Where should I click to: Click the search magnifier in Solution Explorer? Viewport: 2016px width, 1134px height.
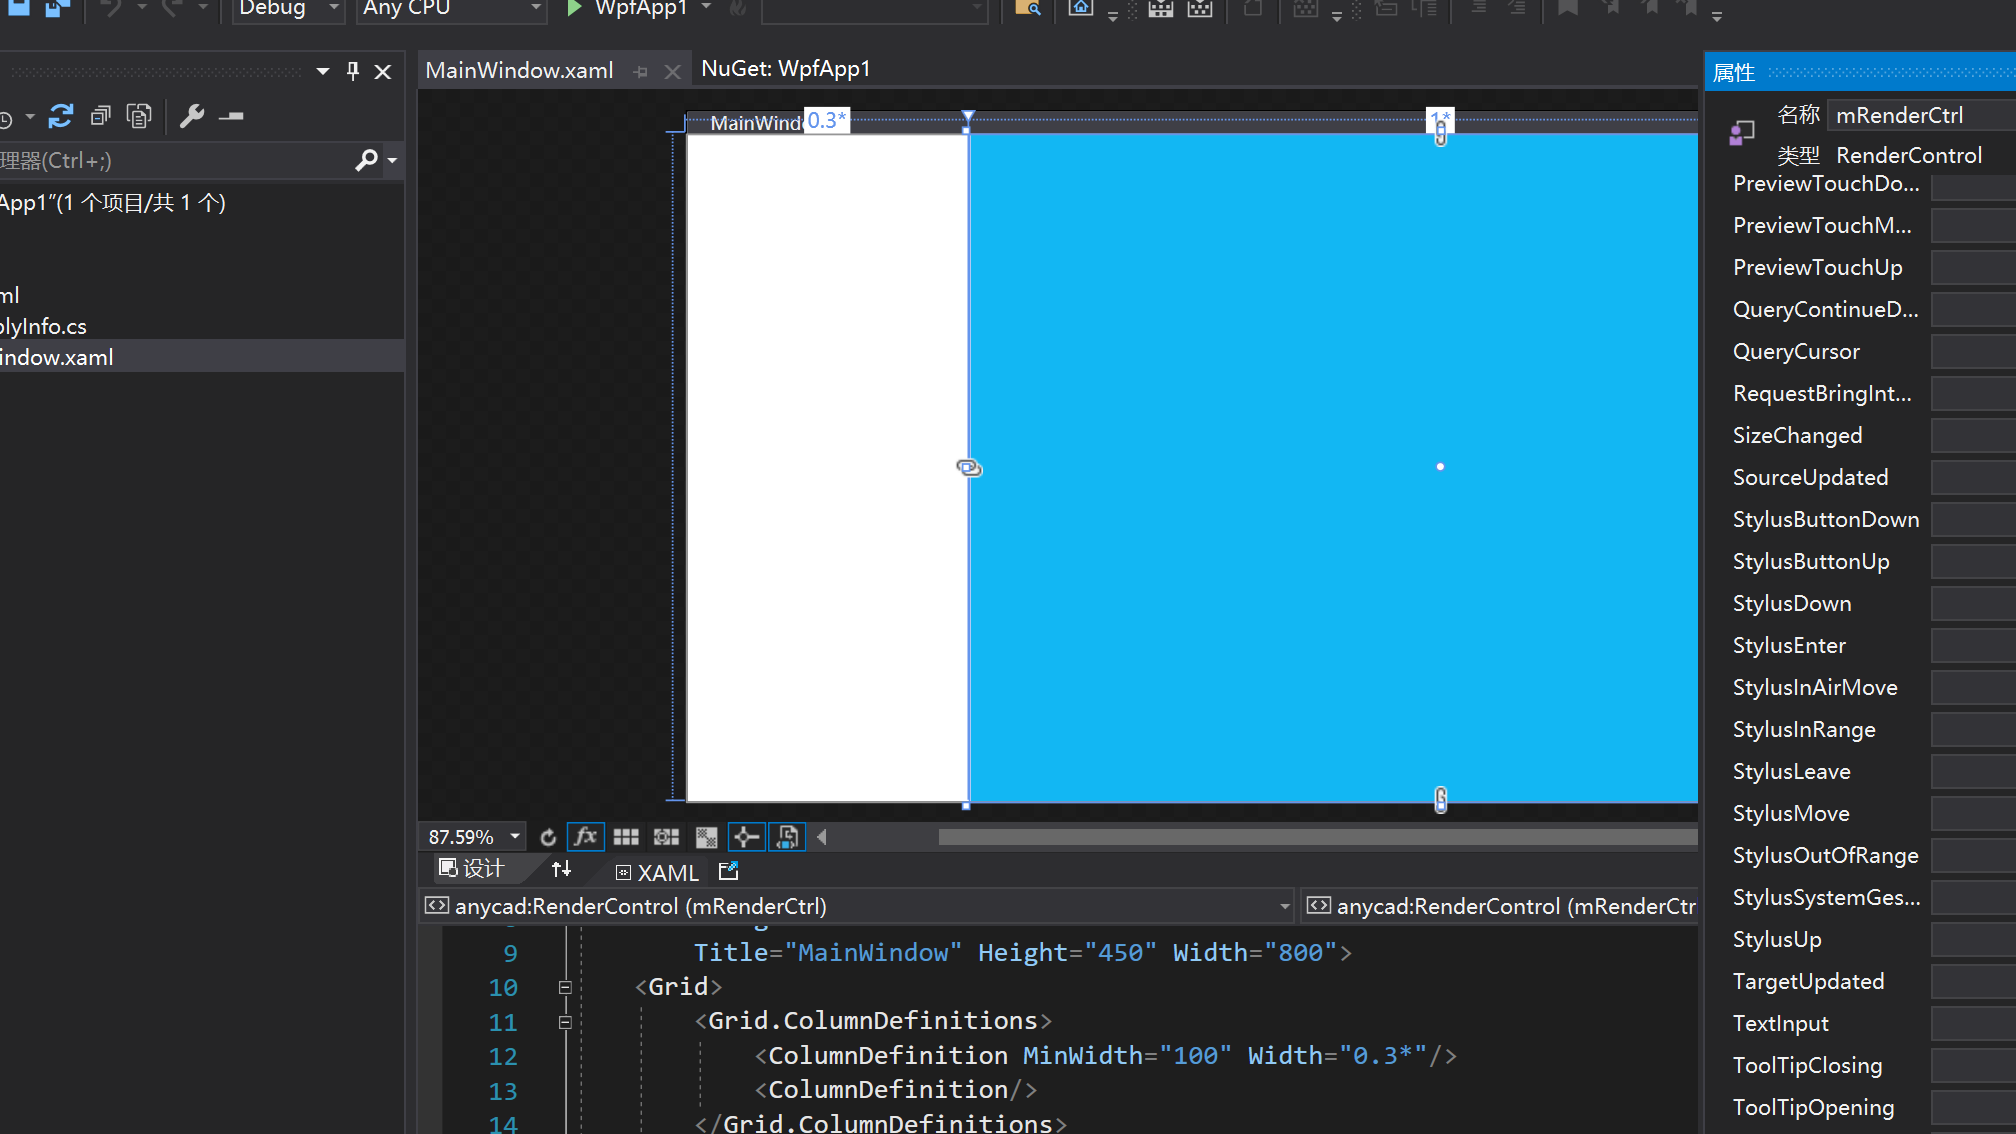(366, 160)
